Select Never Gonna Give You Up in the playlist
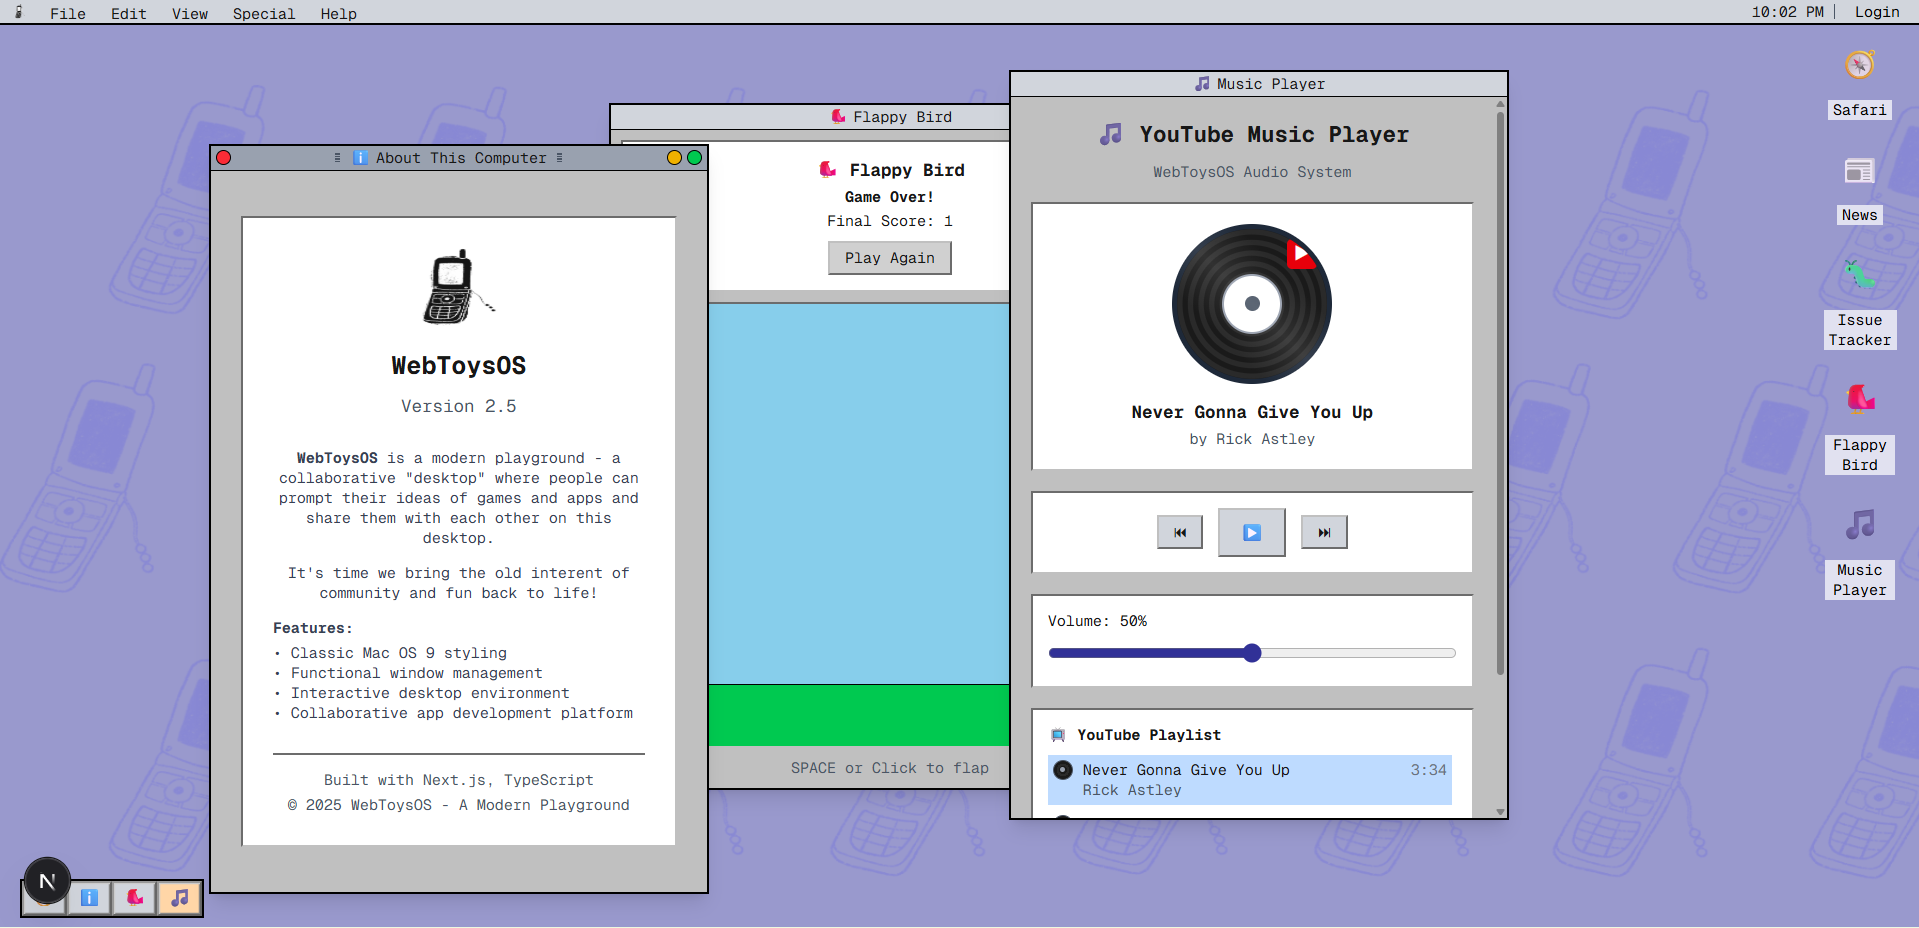The width and height of the screenshot is (1919, 928). coord(1250,780)
